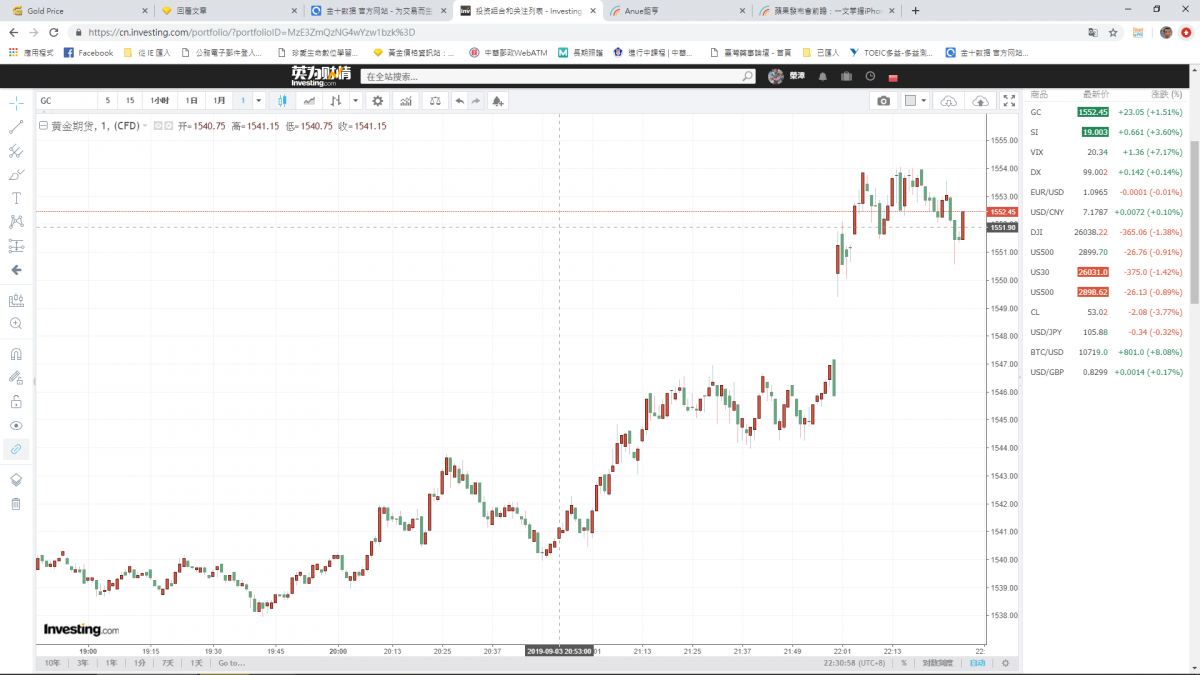
Task: Click the trash icon to remove drawings
Action: [x=16, y=503]
